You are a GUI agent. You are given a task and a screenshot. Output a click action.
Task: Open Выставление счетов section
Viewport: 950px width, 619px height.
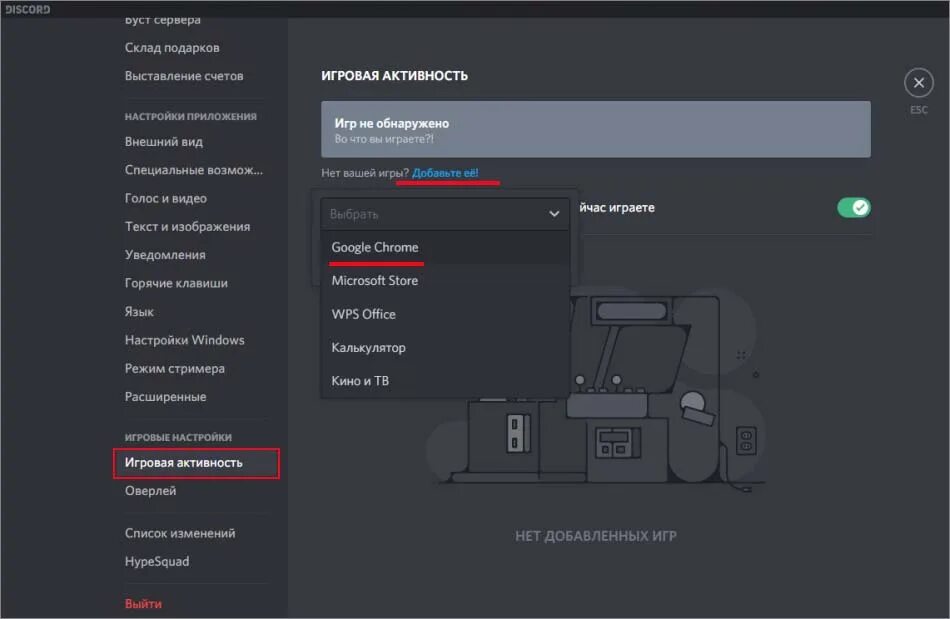click(184, 76)
